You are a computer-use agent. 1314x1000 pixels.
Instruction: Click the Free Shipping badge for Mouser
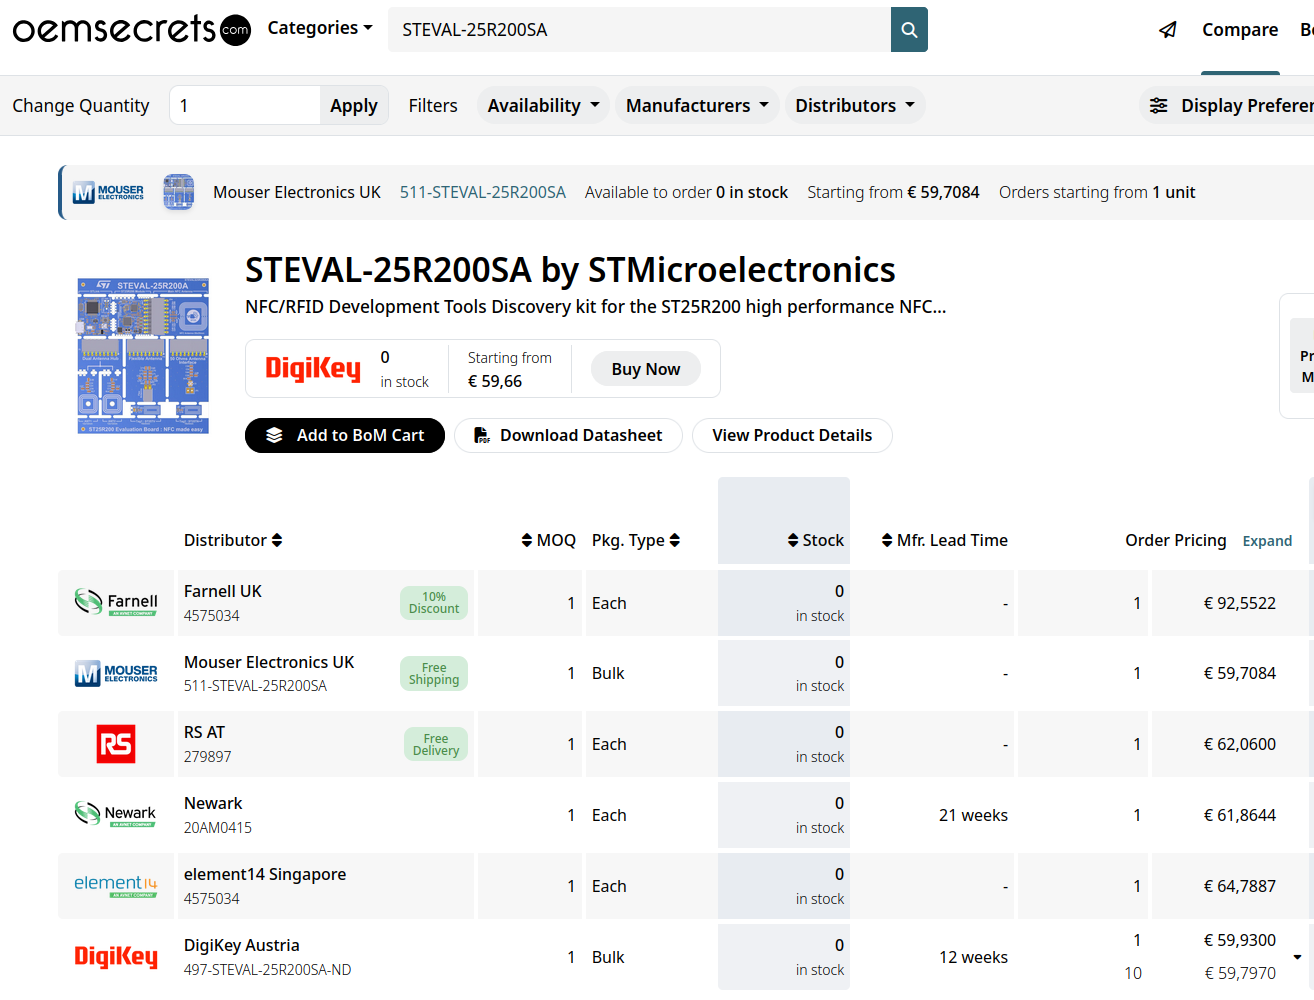coord(434,674)
